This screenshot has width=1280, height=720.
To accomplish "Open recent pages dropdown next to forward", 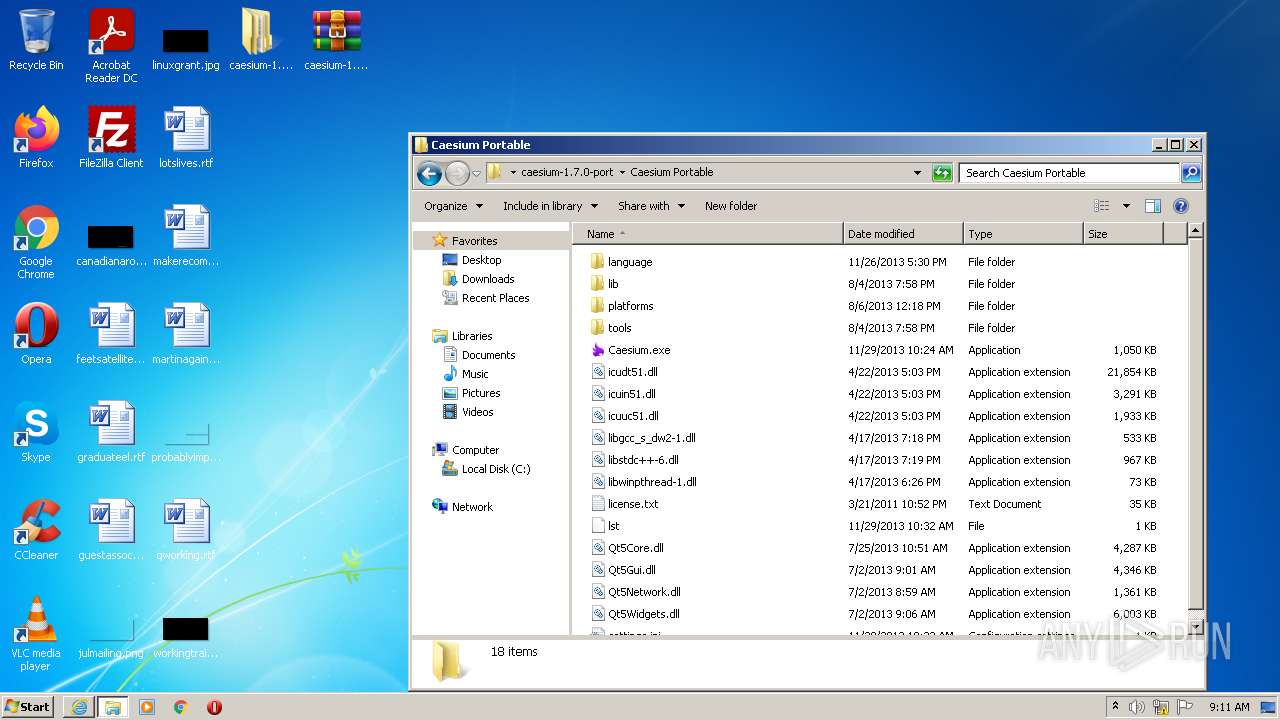I will [477, 173].
